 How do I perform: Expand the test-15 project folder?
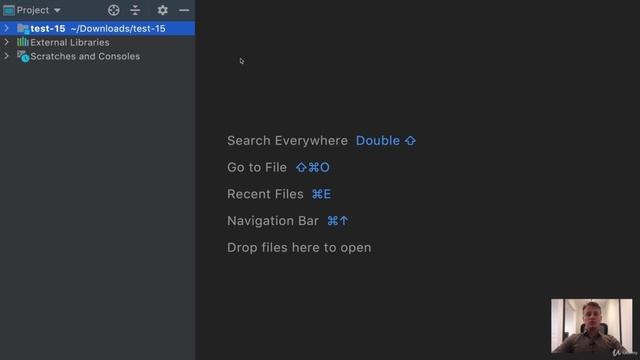[6, 28]
